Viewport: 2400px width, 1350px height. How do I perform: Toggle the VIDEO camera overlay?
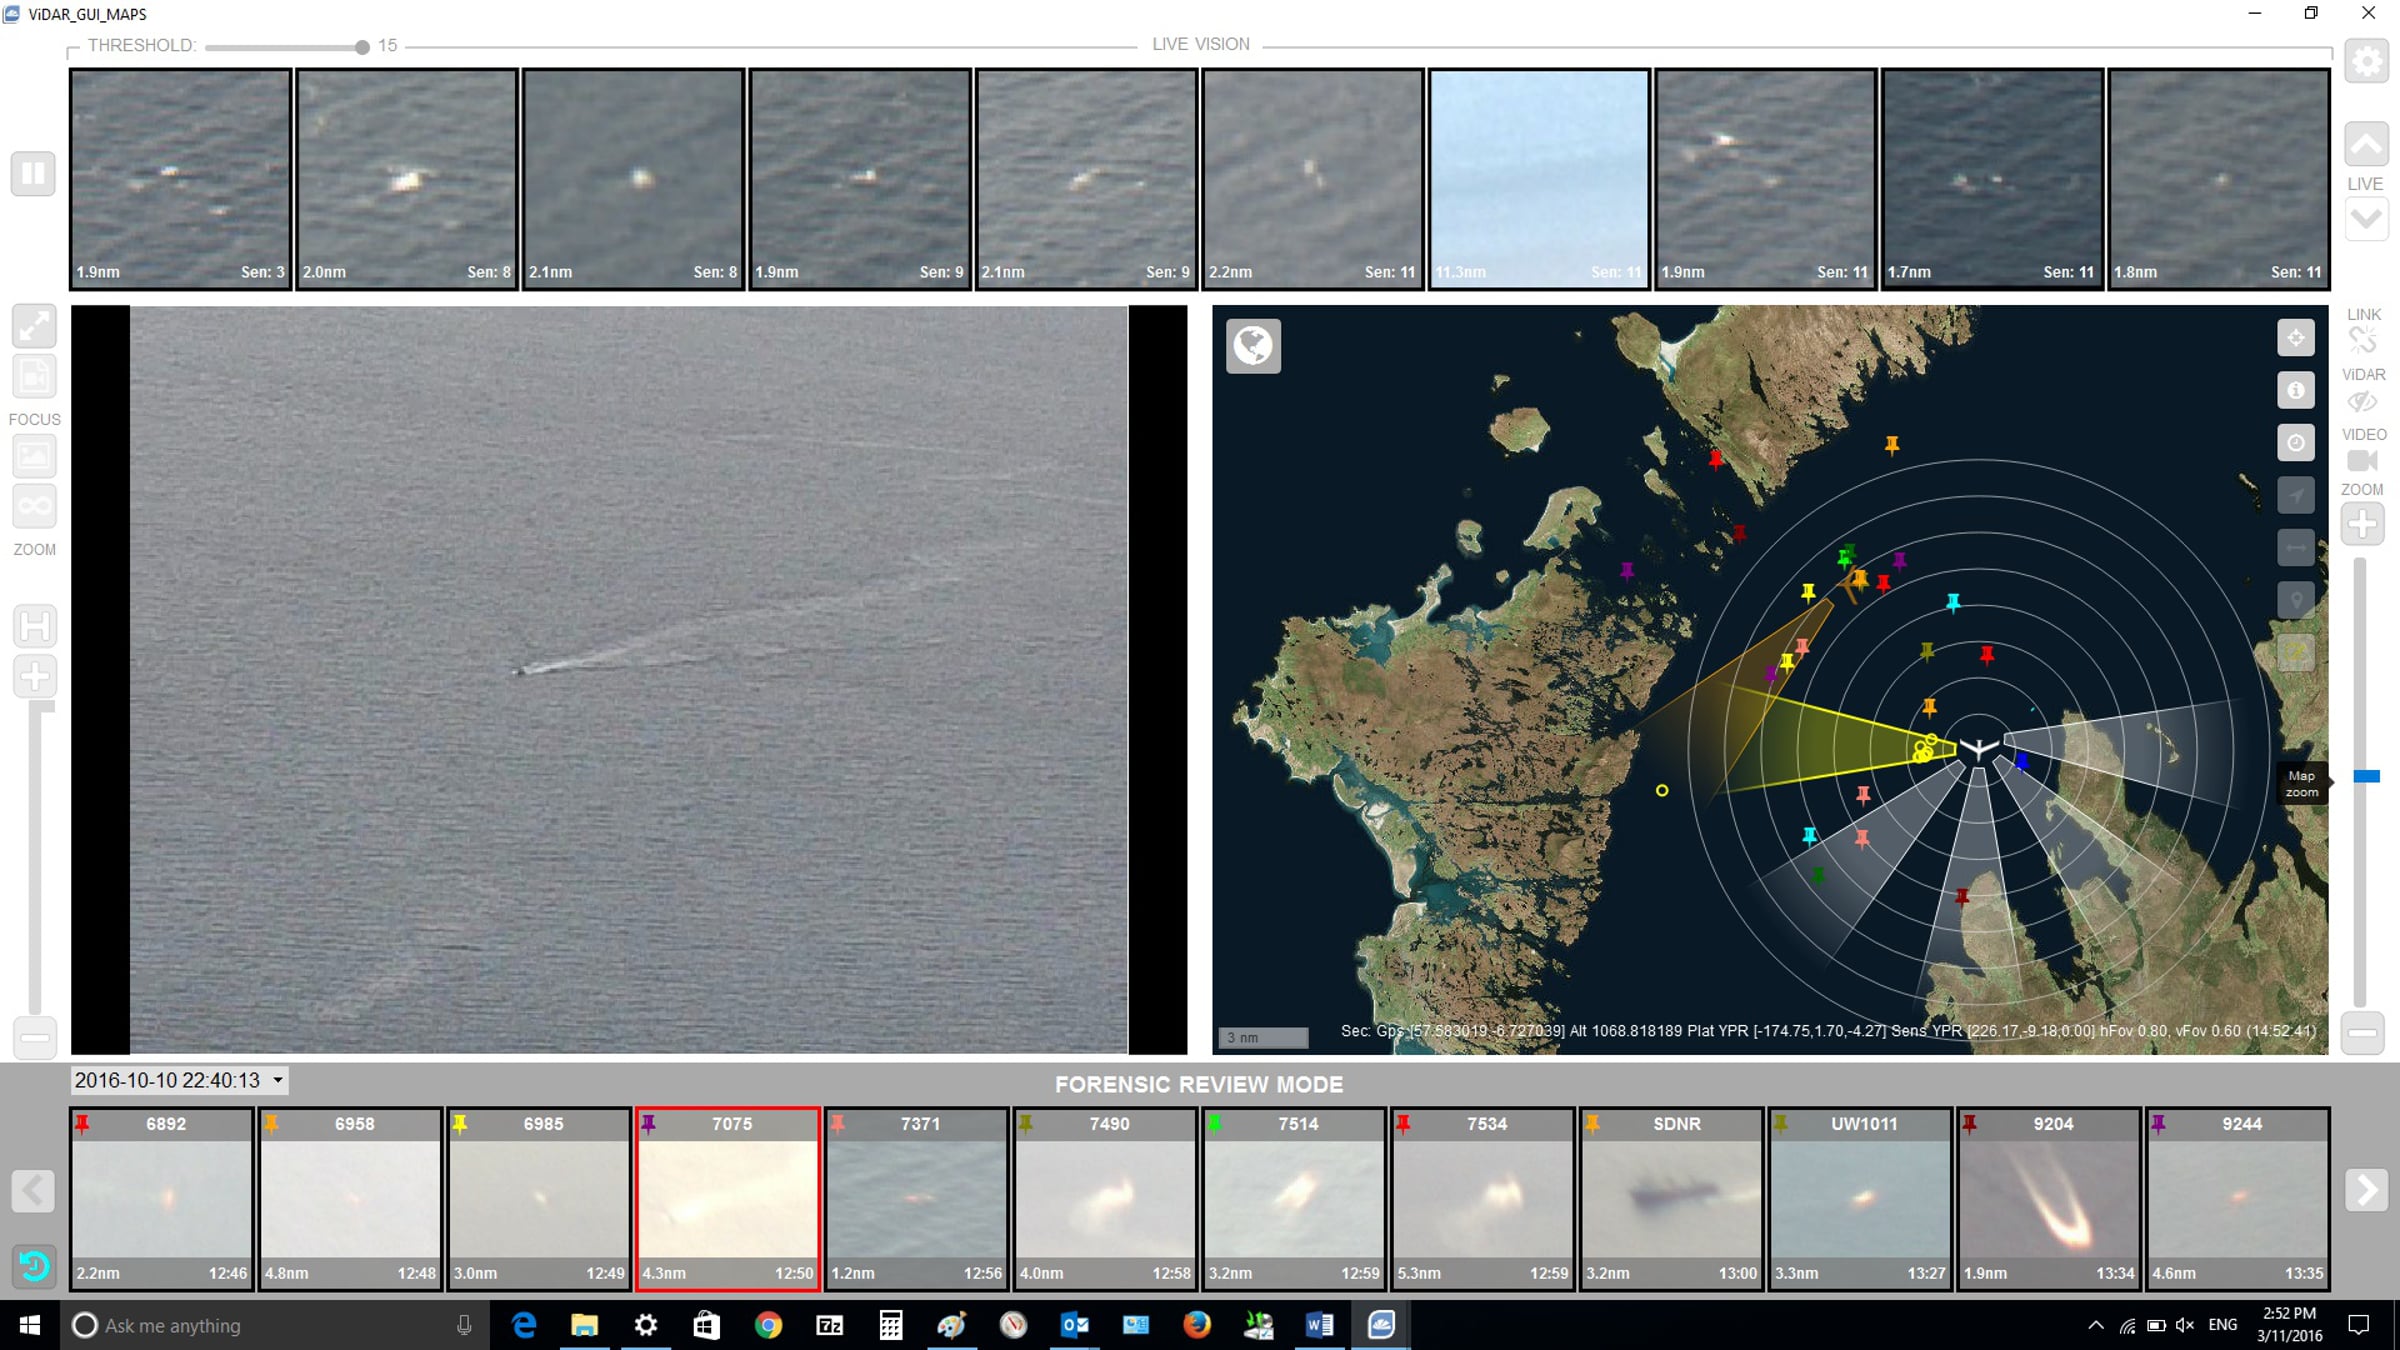2363,460
